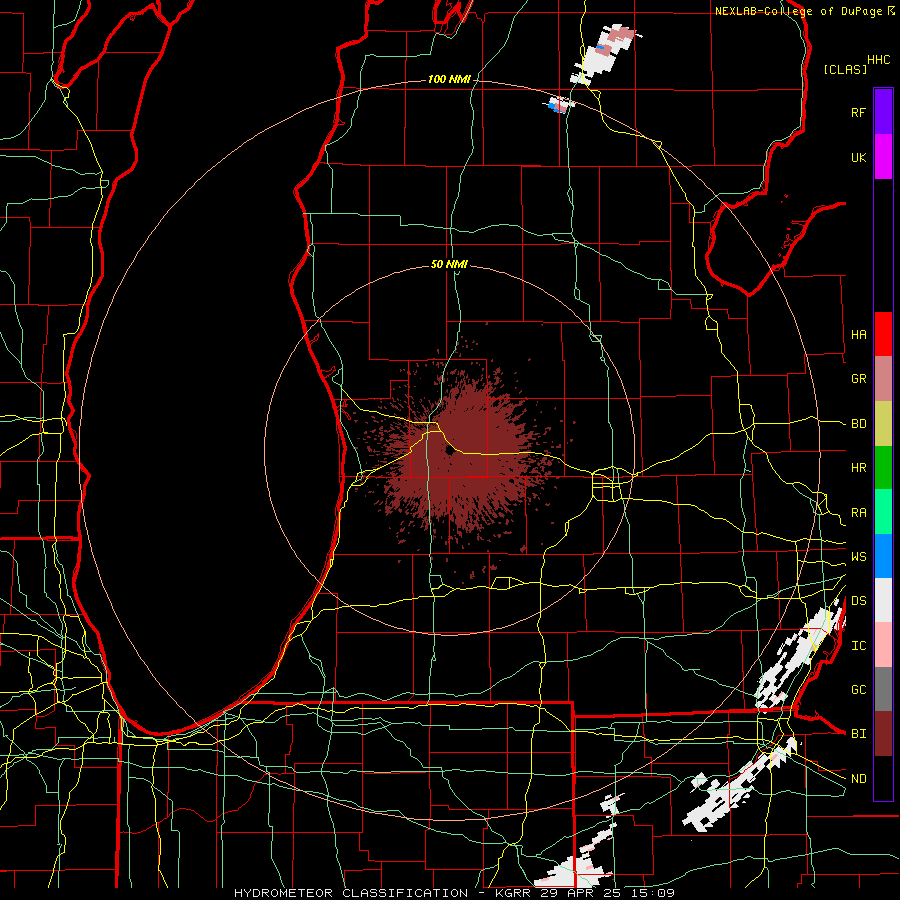Image resolution: width=900 pixels, height=900 pixels.
Task: Click the DS legend label
Action: [859, 601]
